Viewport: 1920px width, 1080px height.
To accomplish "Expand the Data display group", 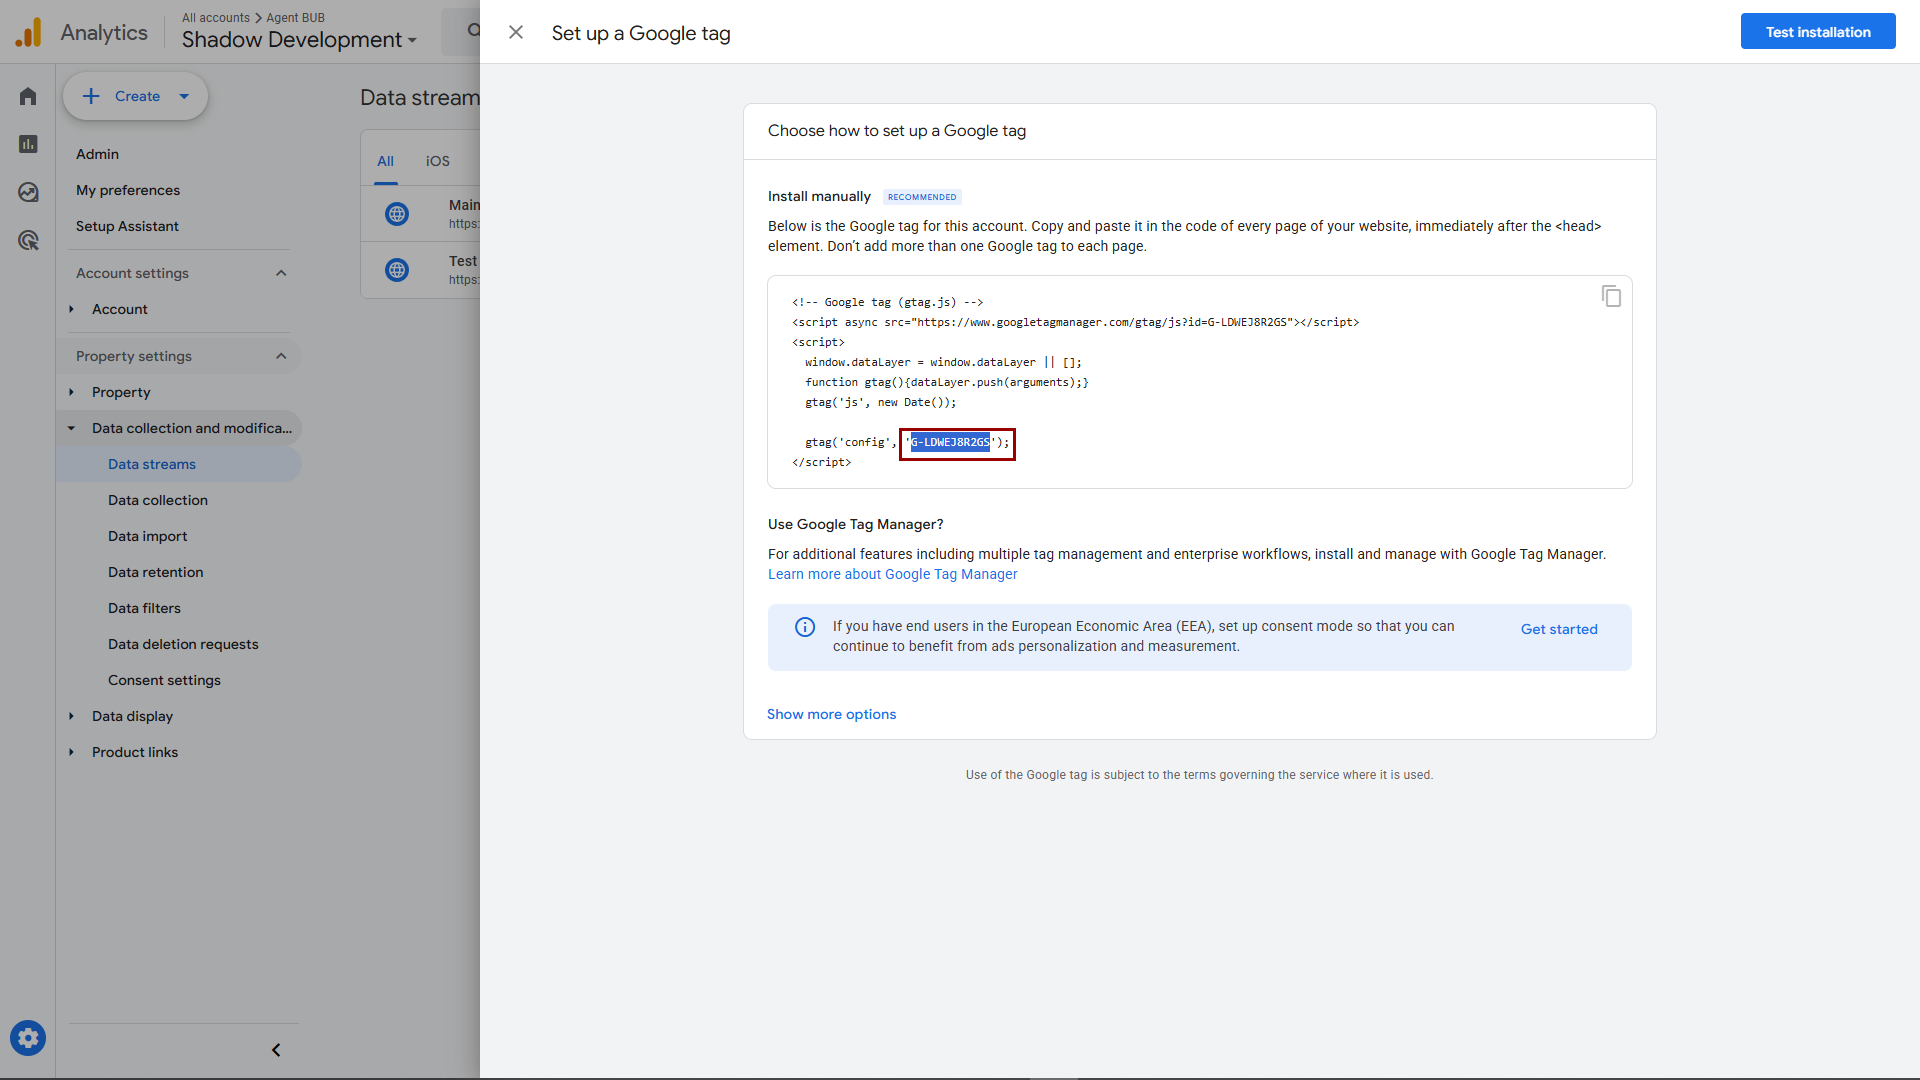I will (x=71, y=716).
